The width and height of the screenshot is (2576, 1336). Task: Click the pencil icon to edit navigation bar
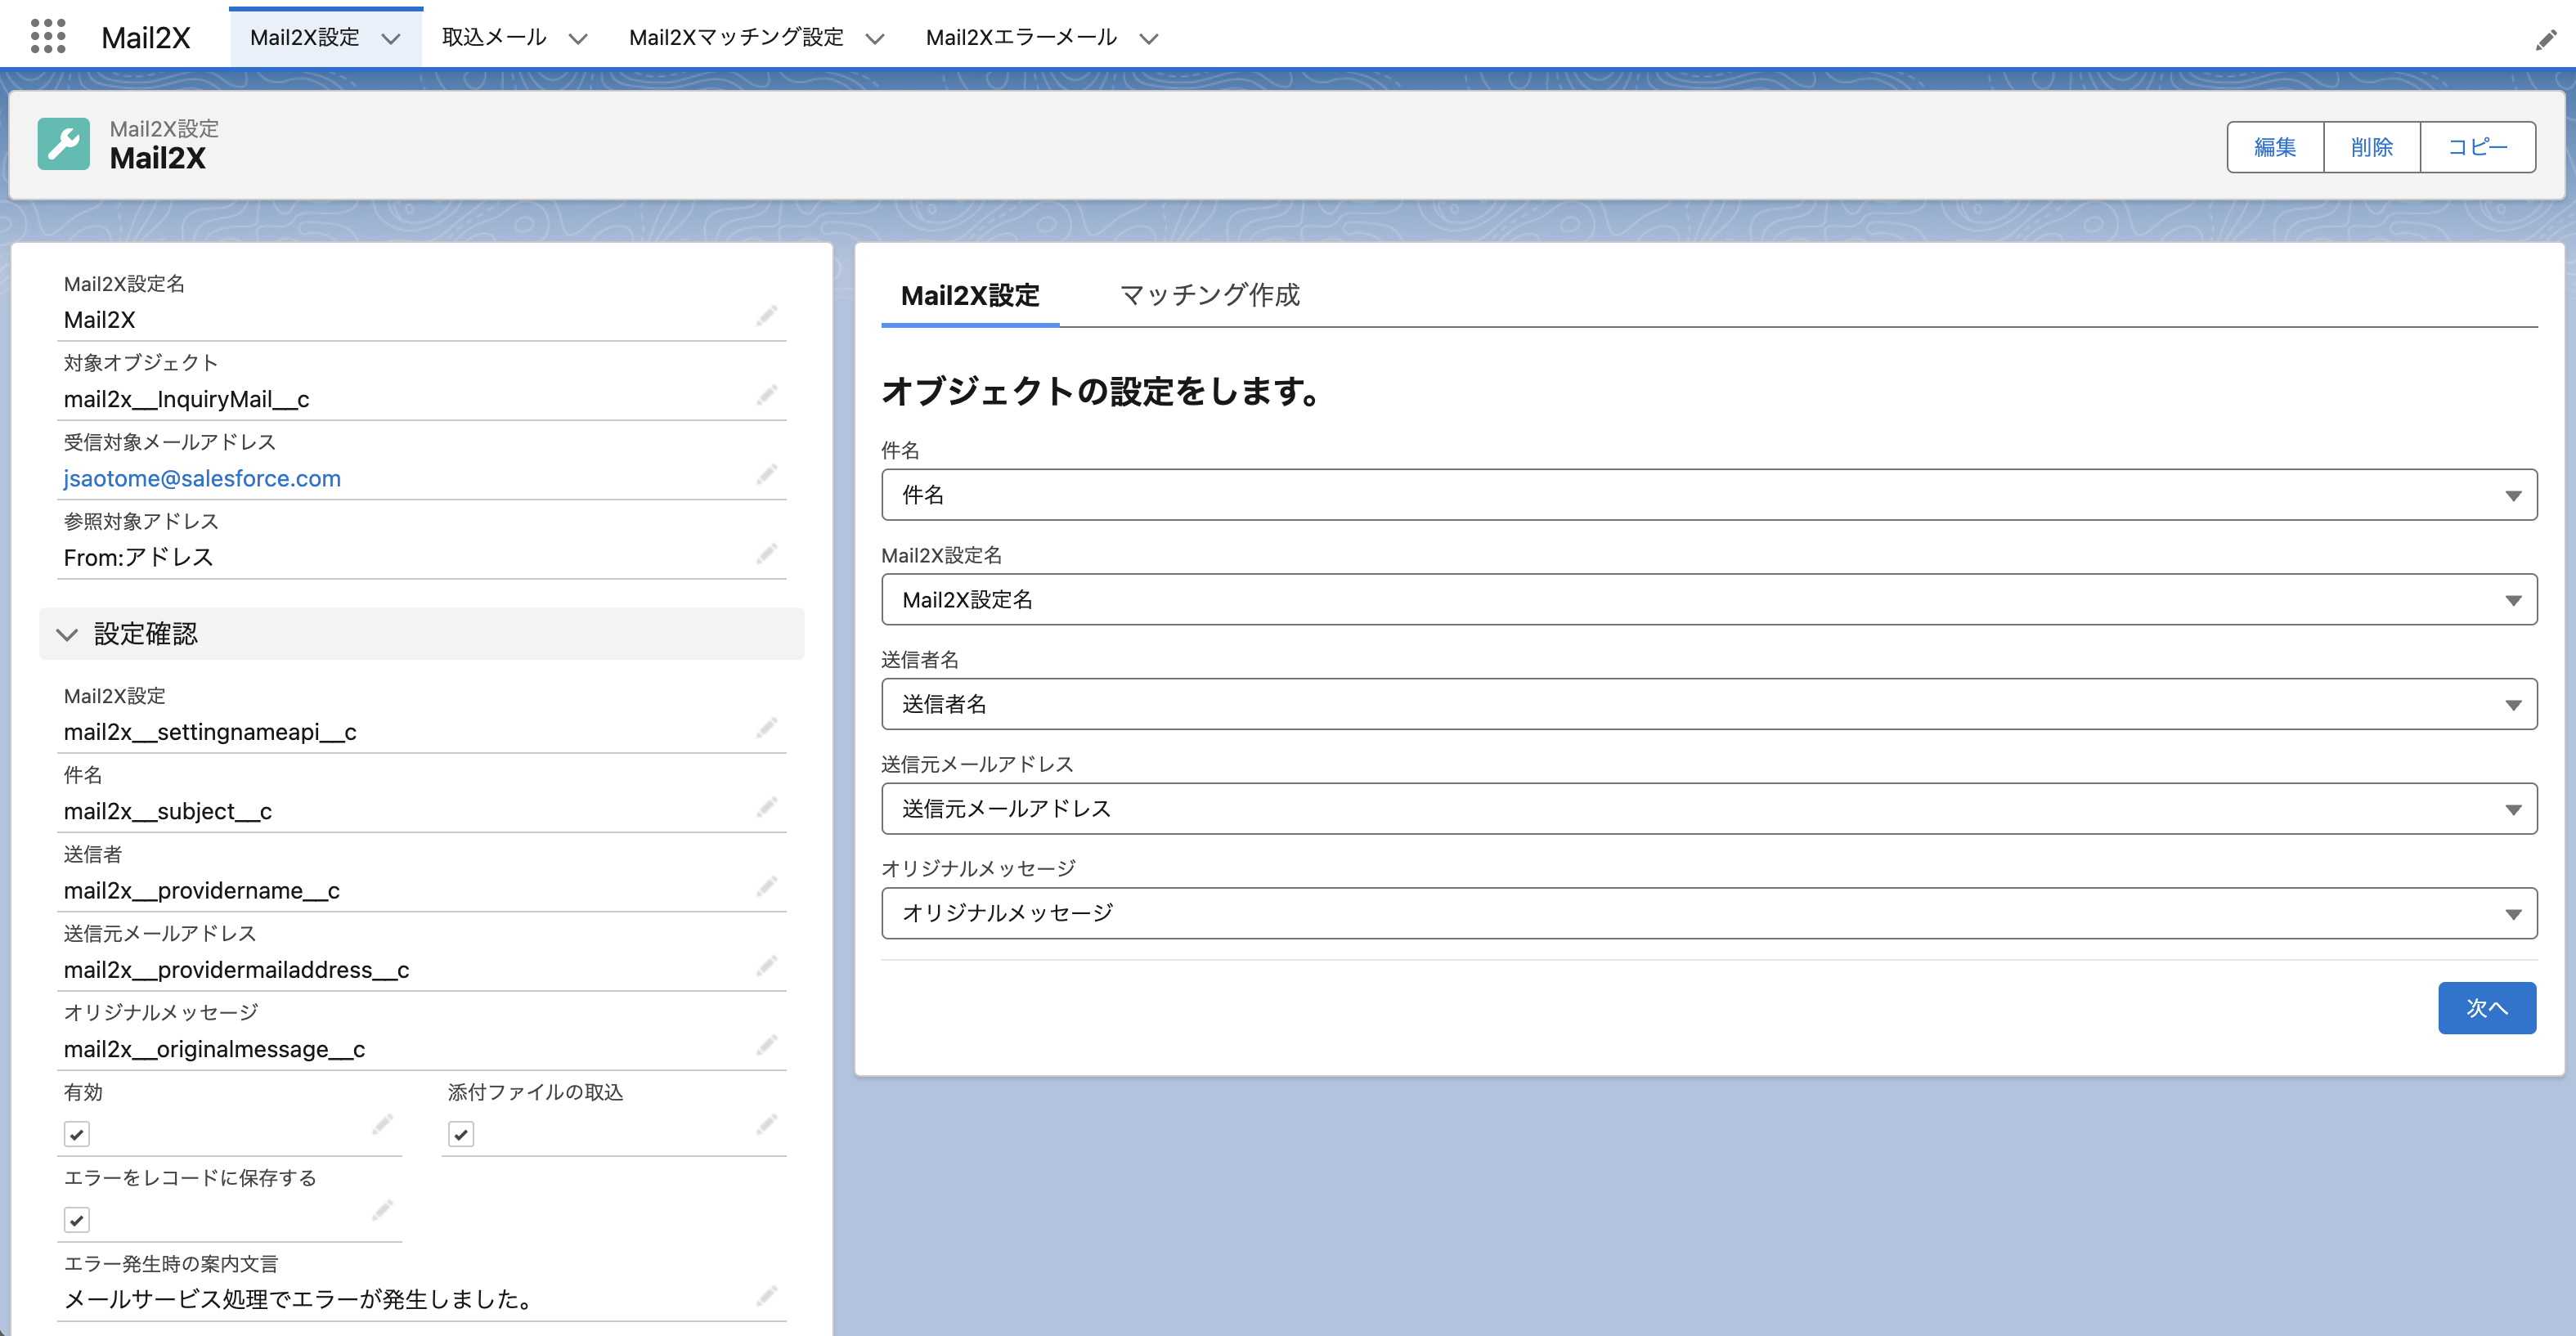click(x=2546, y=39)
